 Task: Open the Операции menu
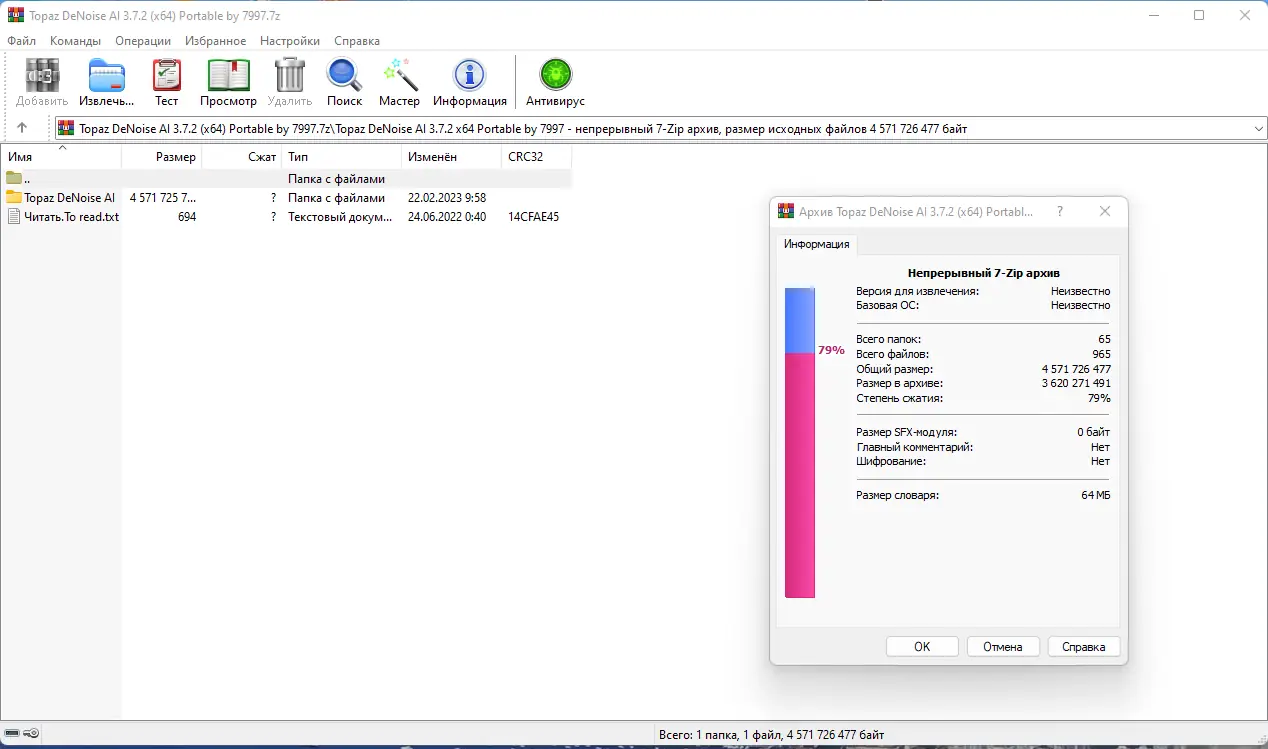143,41
